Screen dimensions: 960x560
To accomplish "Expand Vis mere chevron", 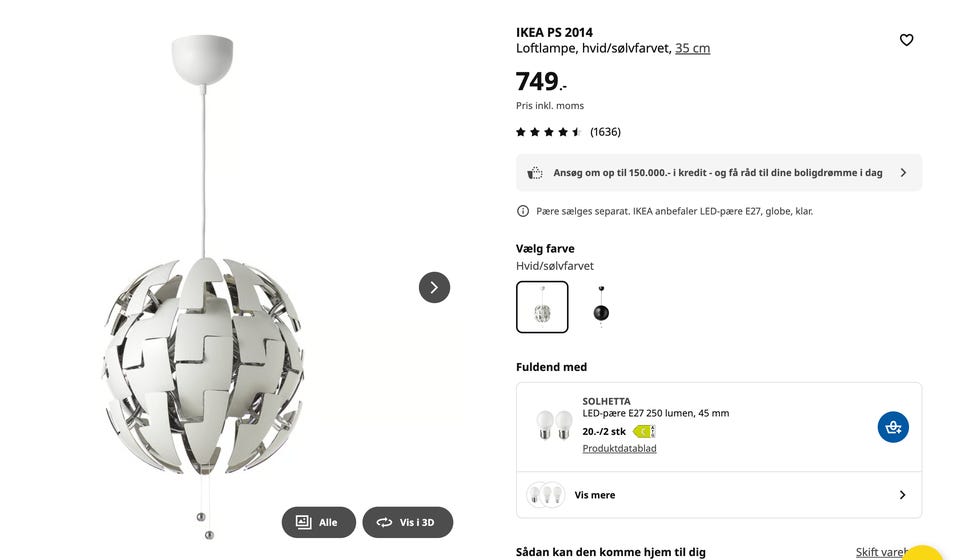I will [x=902, y=495].
